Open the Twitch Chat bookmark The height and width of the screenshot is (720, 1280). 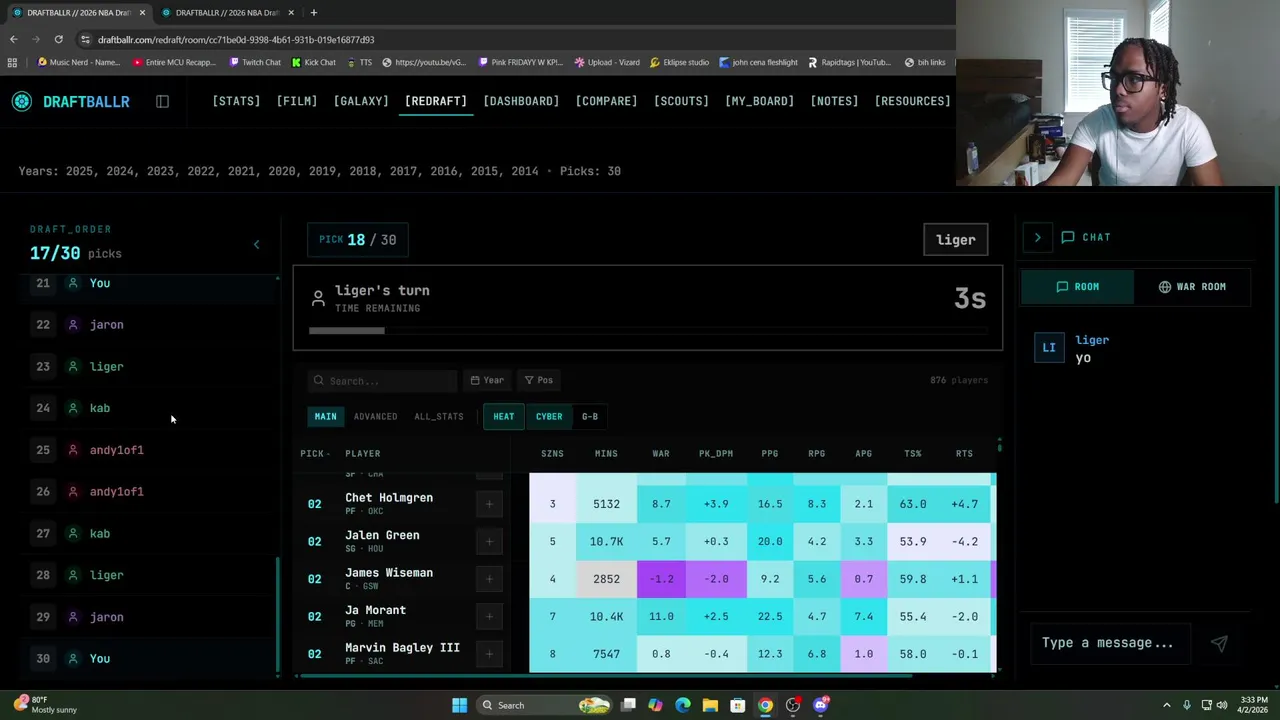(x=254, y=62)
